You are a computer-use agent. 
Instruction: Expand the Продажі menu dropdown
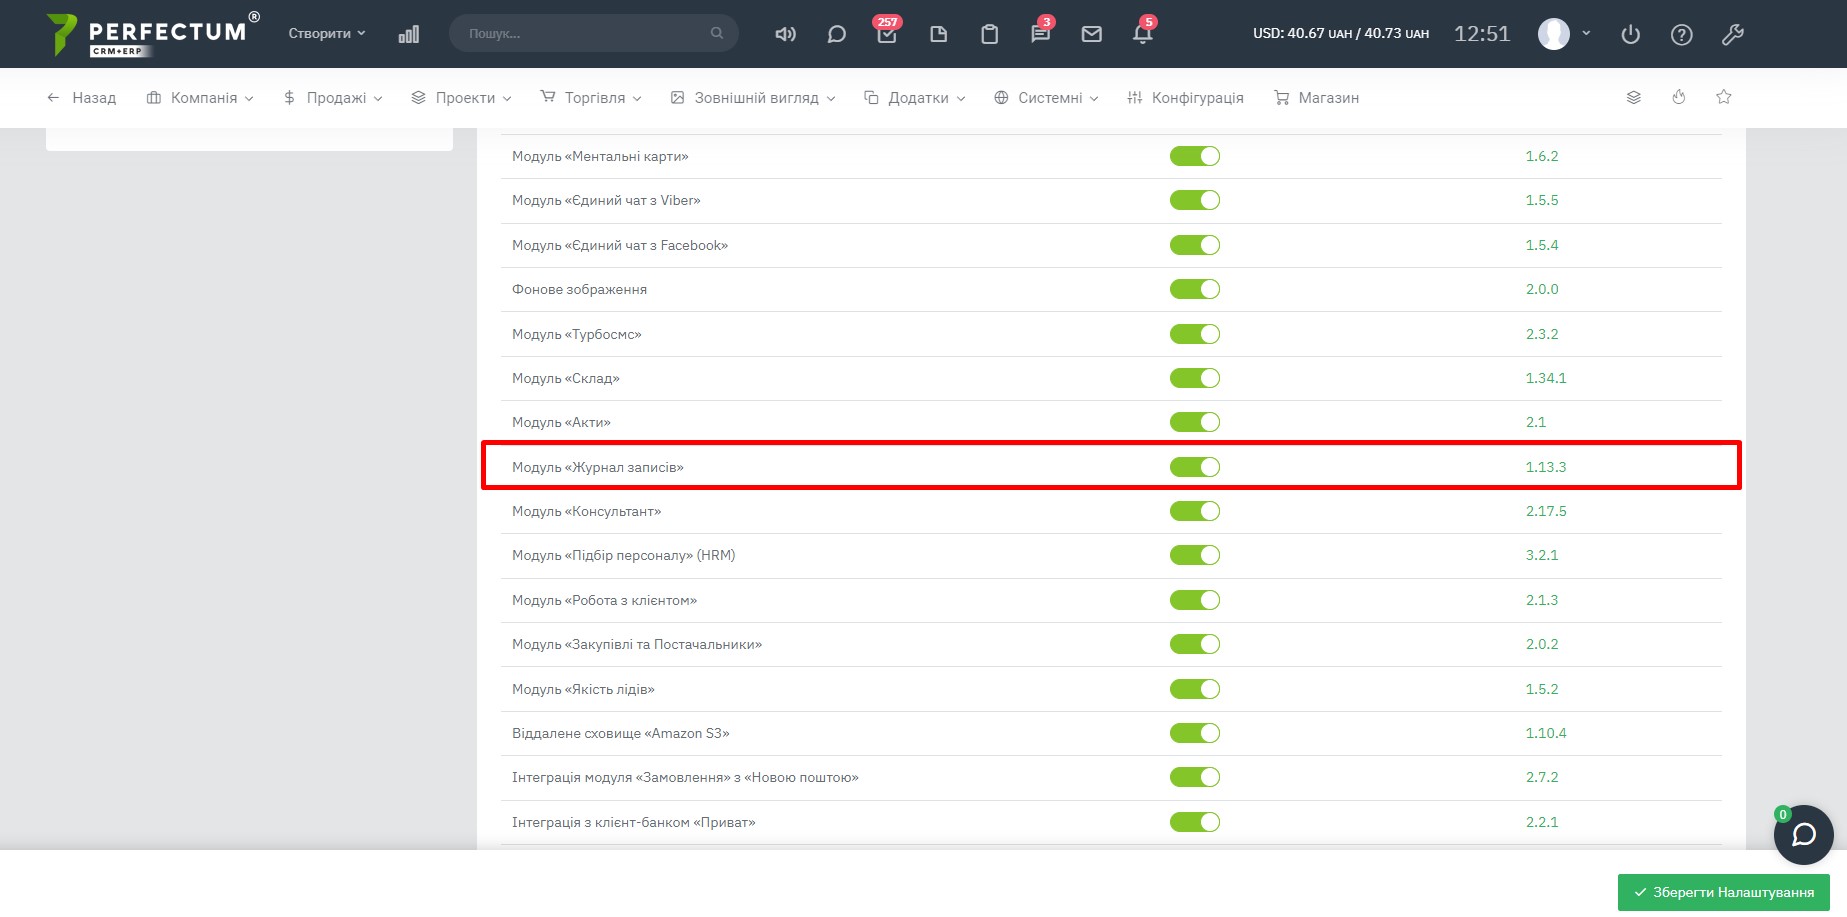(x=333, y=98)
